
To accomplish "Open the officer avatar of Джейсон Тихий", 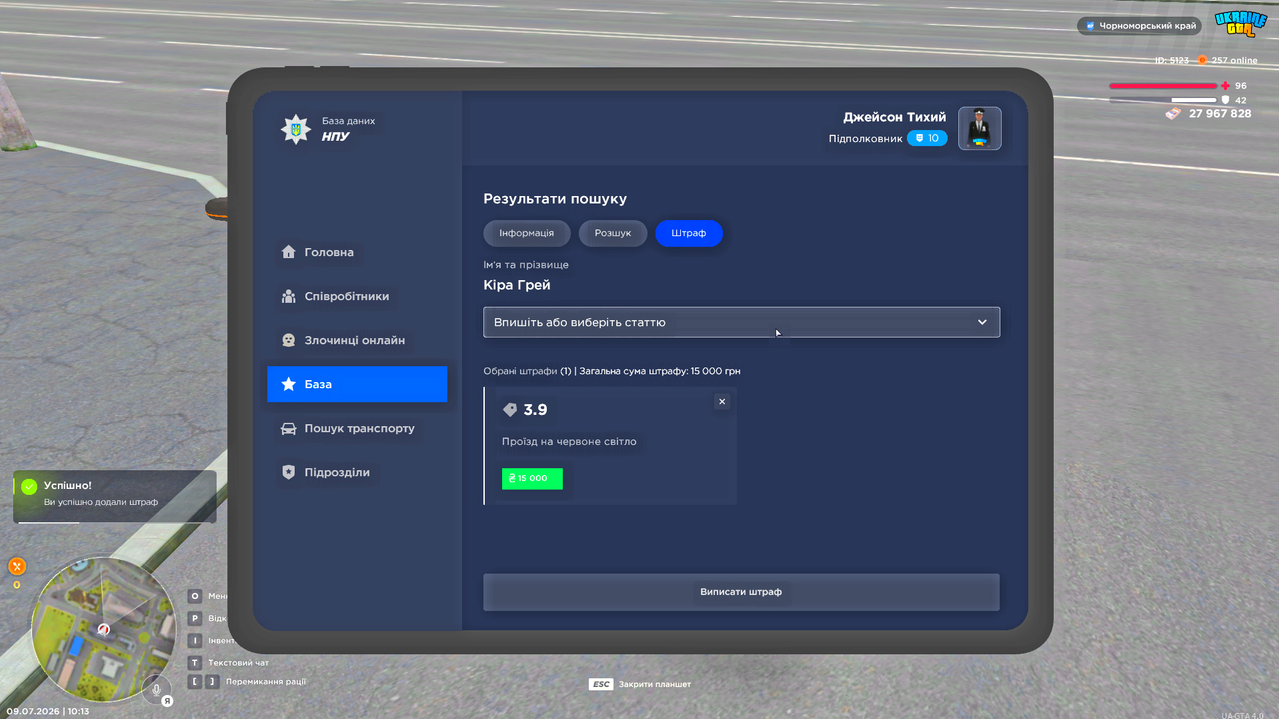I will point(980,128).
